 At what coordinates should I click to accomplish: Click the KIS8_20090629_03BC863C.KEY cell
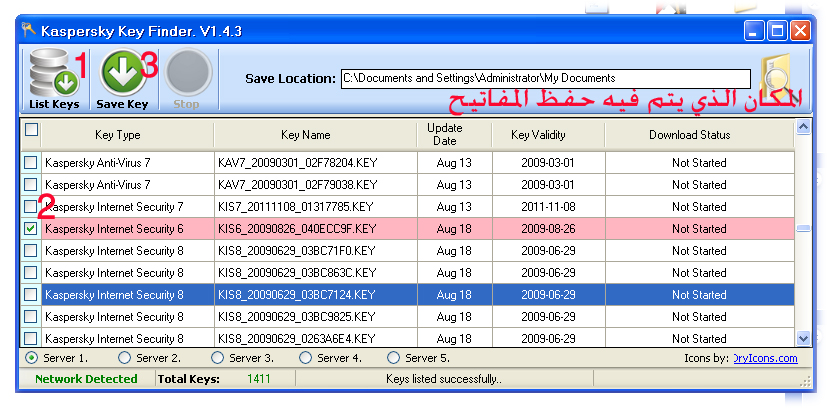pyautogui.click(x=315, y=273)
